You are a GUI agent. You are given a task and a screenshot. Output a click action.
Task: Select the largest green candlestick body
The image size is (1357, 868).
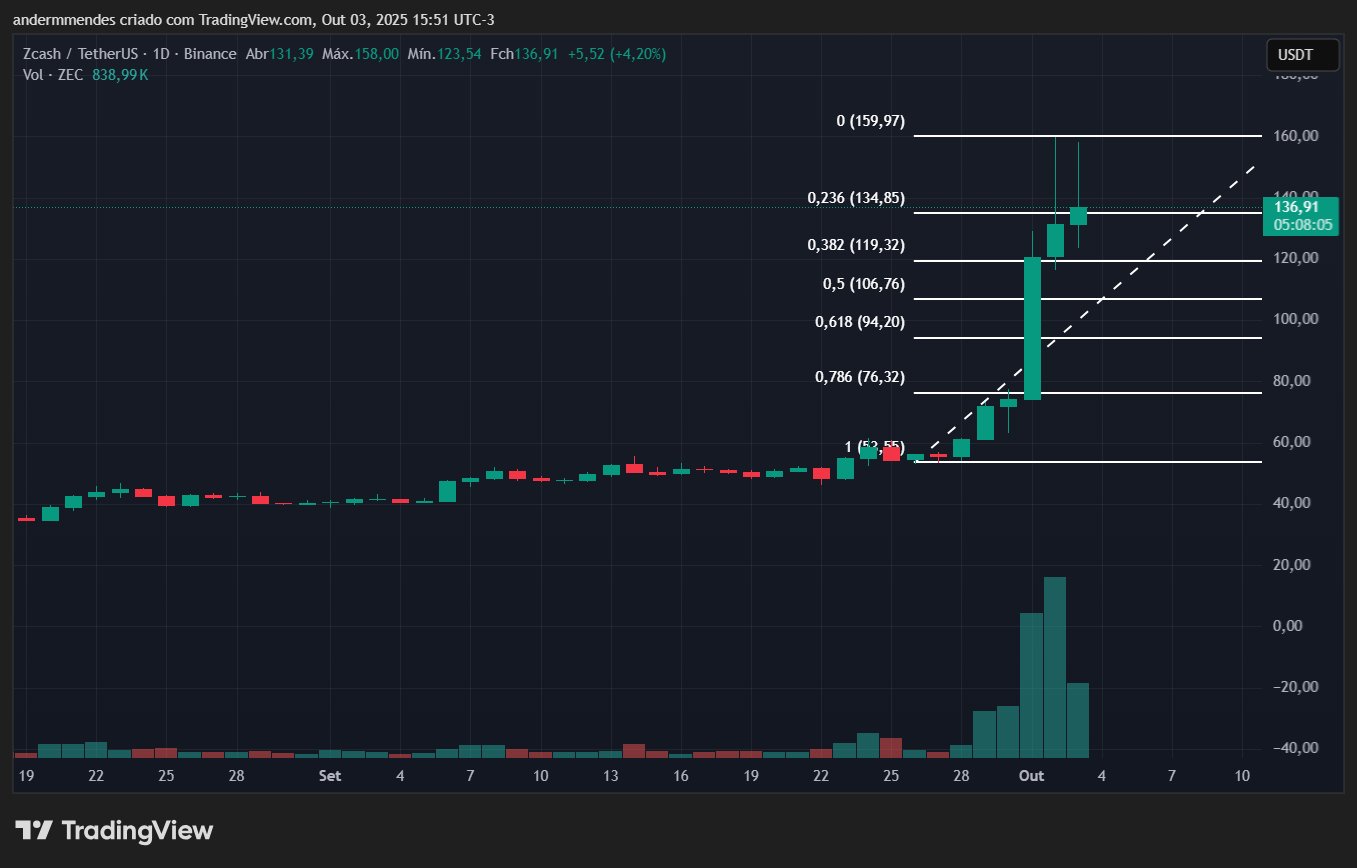click(x=1032, y=328)
